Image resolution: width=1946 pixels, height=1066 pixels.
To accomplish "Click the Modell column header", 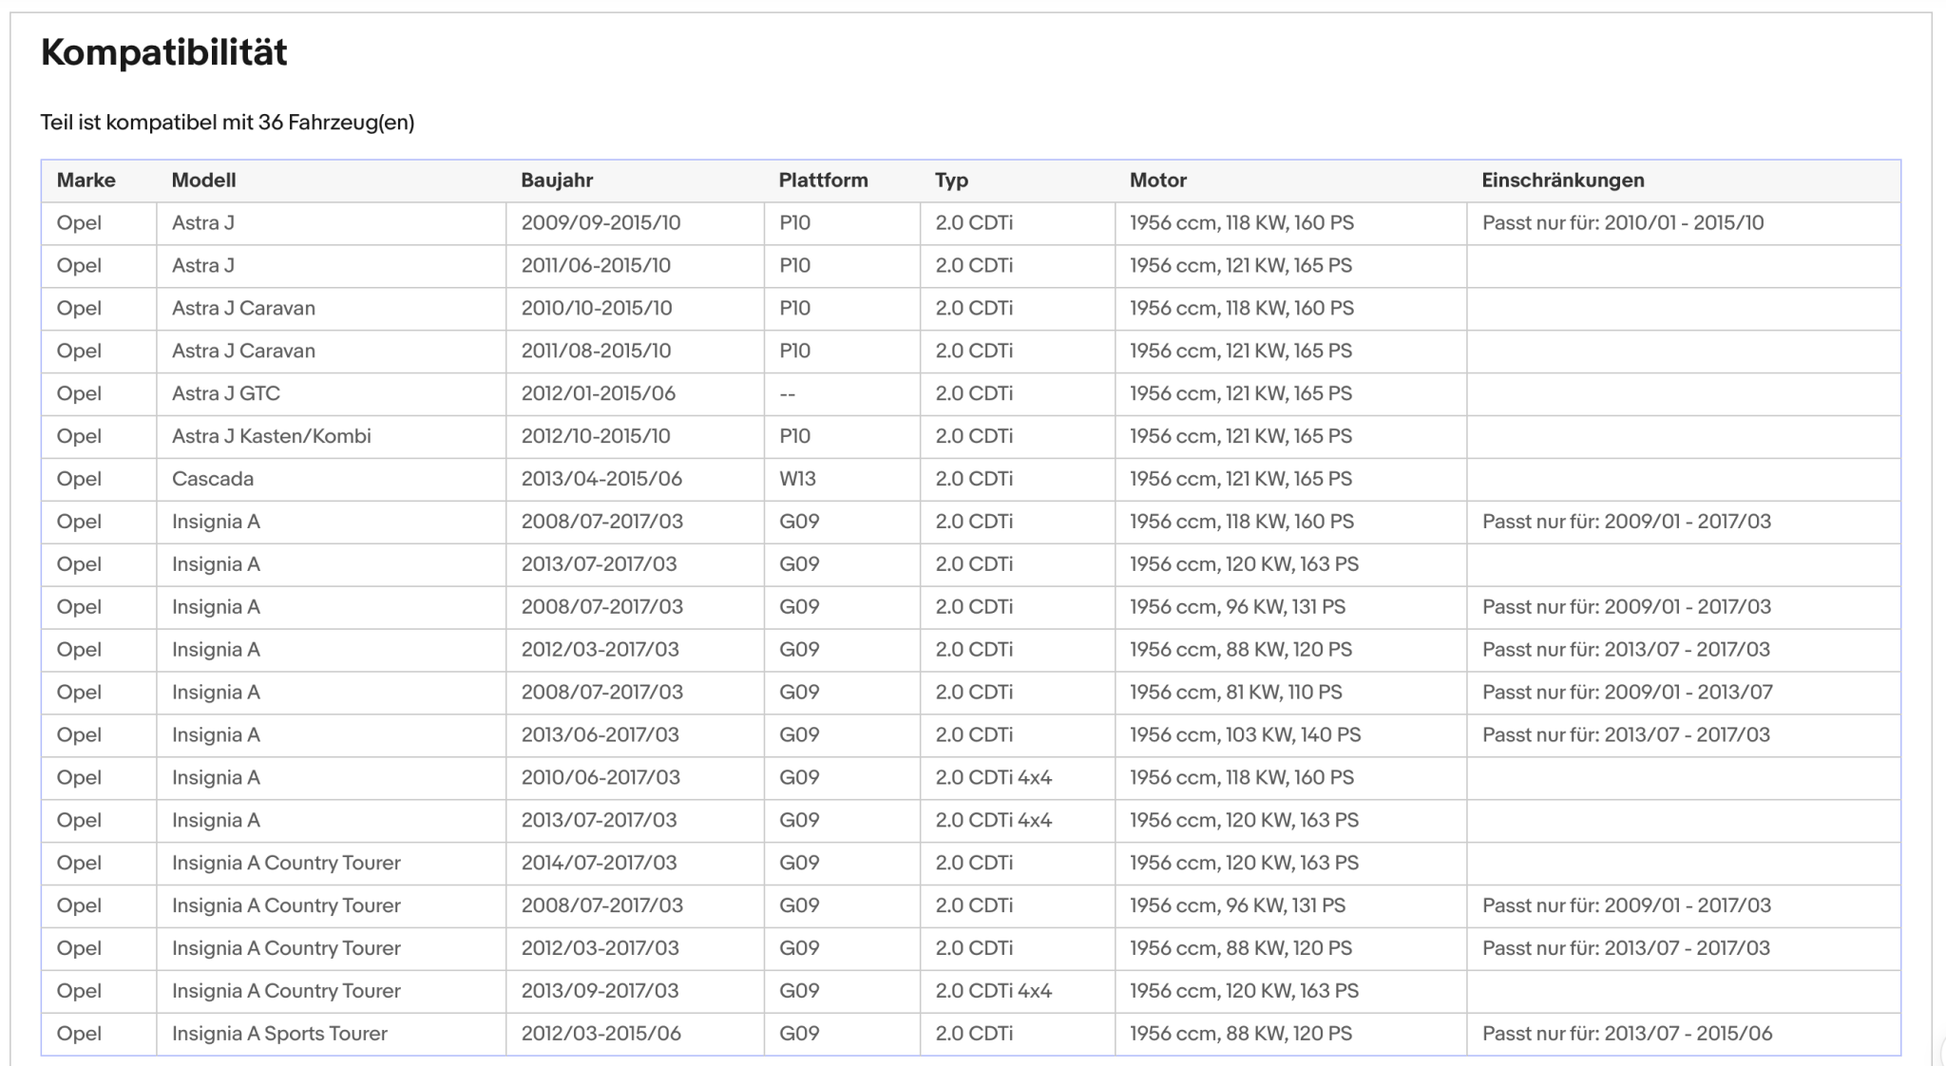I will click(x=203, y=180).
